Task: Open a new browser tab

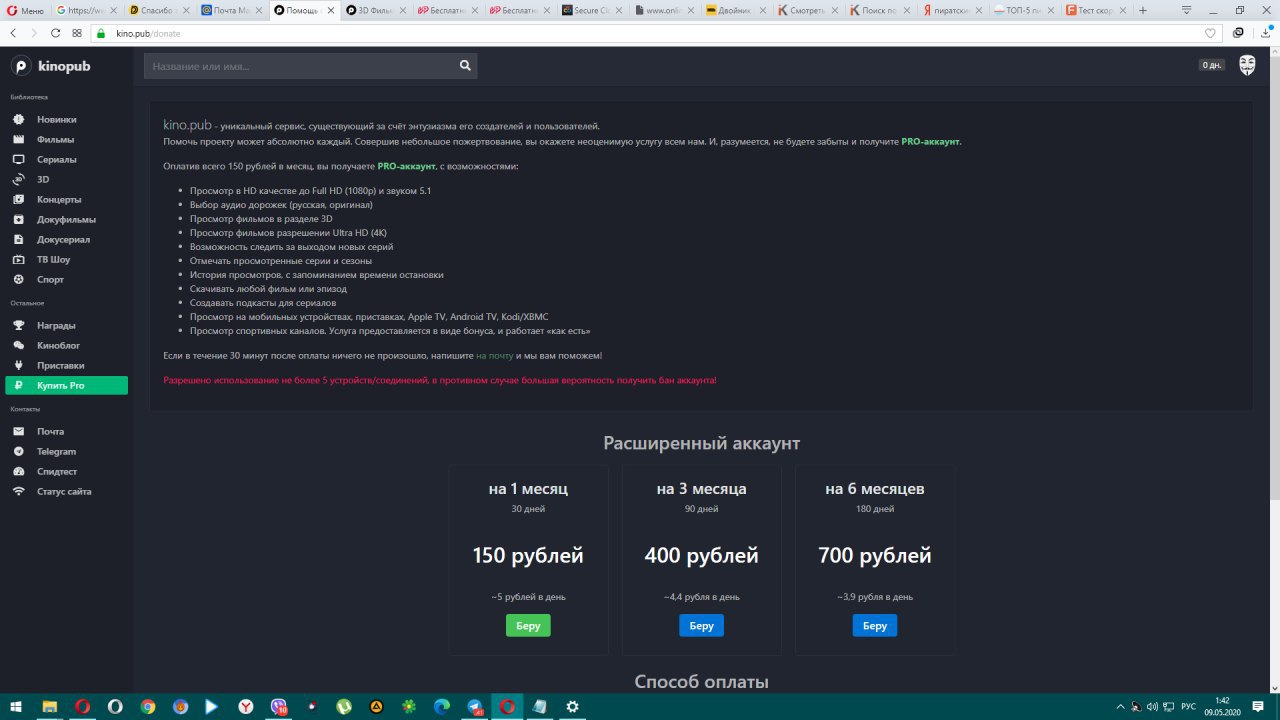Action: tap(1143, 10)
